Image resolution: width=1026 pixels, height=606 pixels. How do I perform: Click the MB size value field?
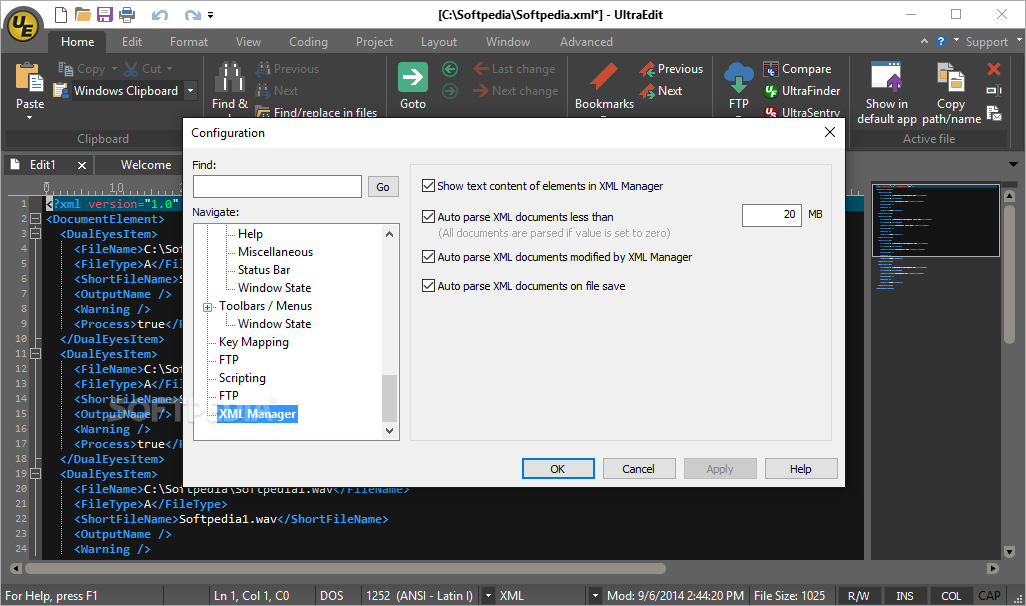coord(771,215)
